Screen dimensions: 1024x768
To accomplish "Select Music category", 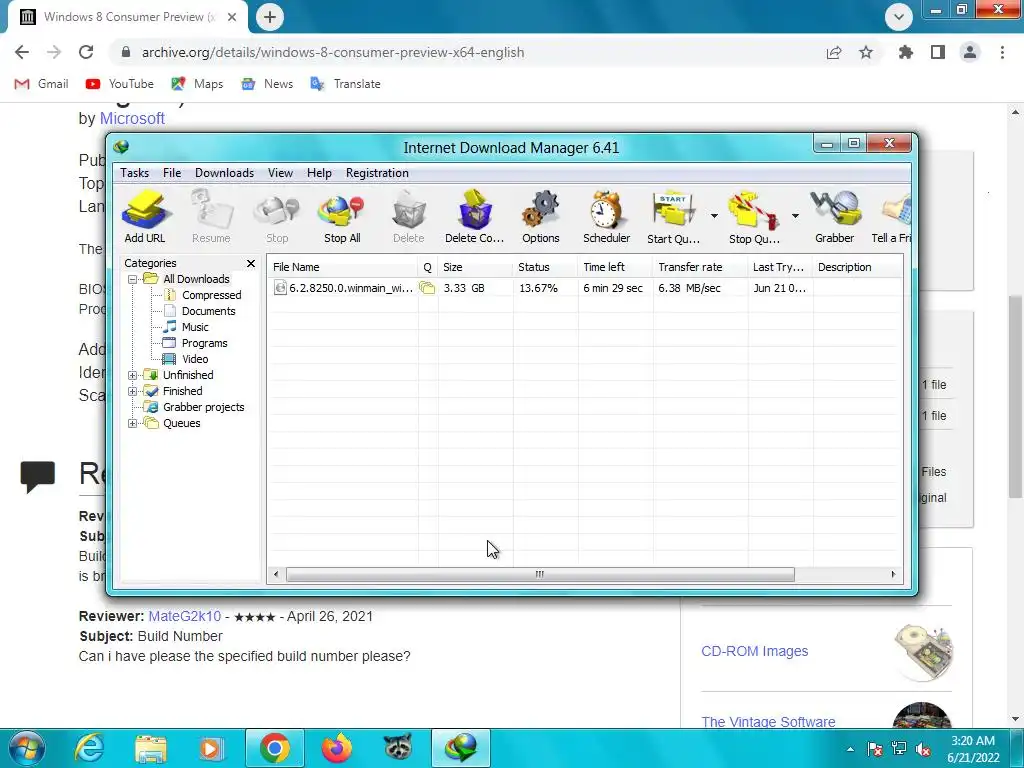I will pos(195,327).
